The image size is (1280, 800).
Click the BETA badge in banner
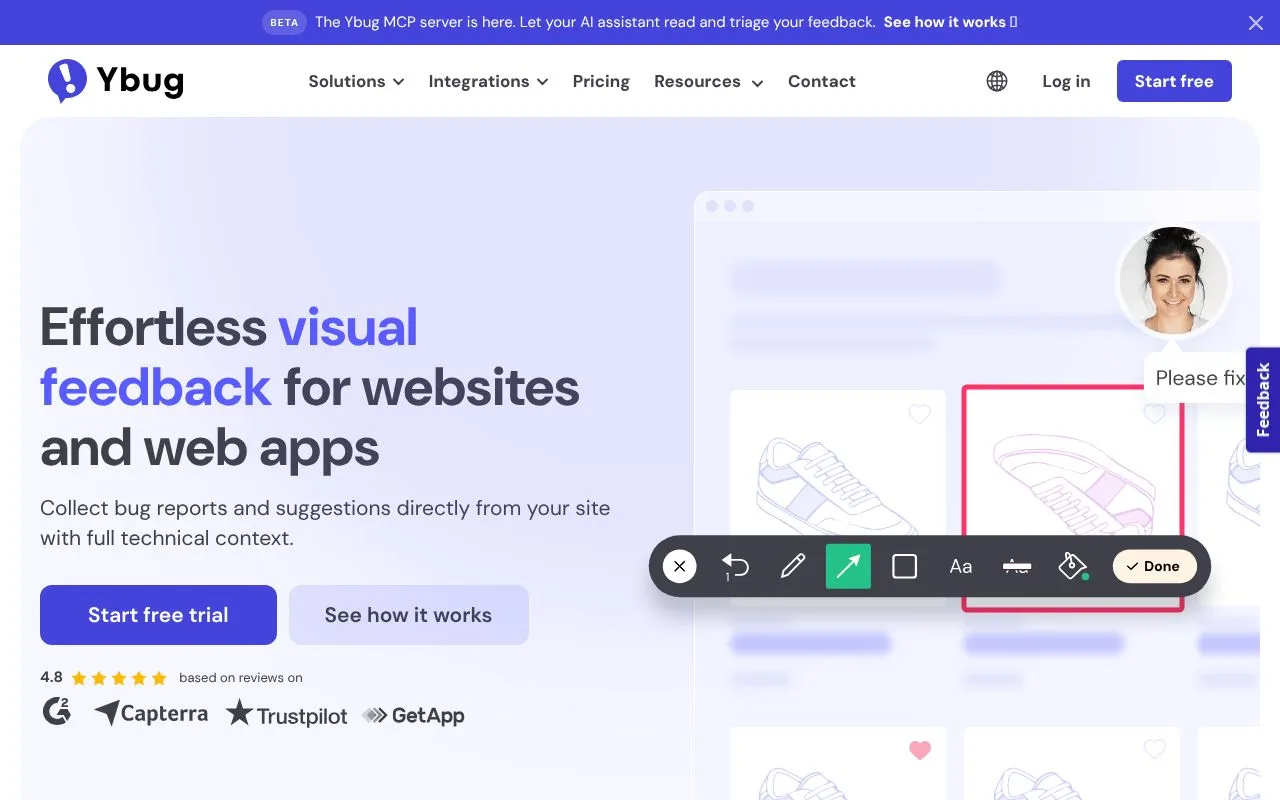(284, 22)
